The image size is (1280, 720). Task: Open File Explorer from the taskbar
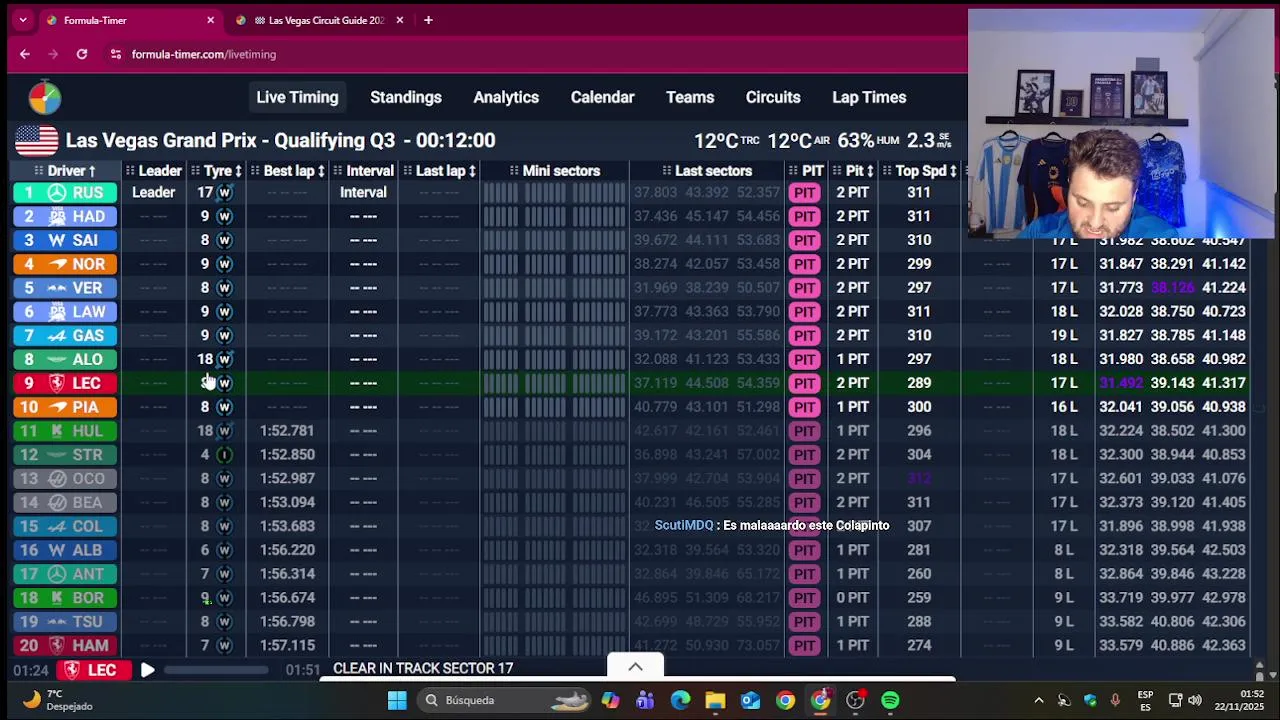[x=715, y=700]
